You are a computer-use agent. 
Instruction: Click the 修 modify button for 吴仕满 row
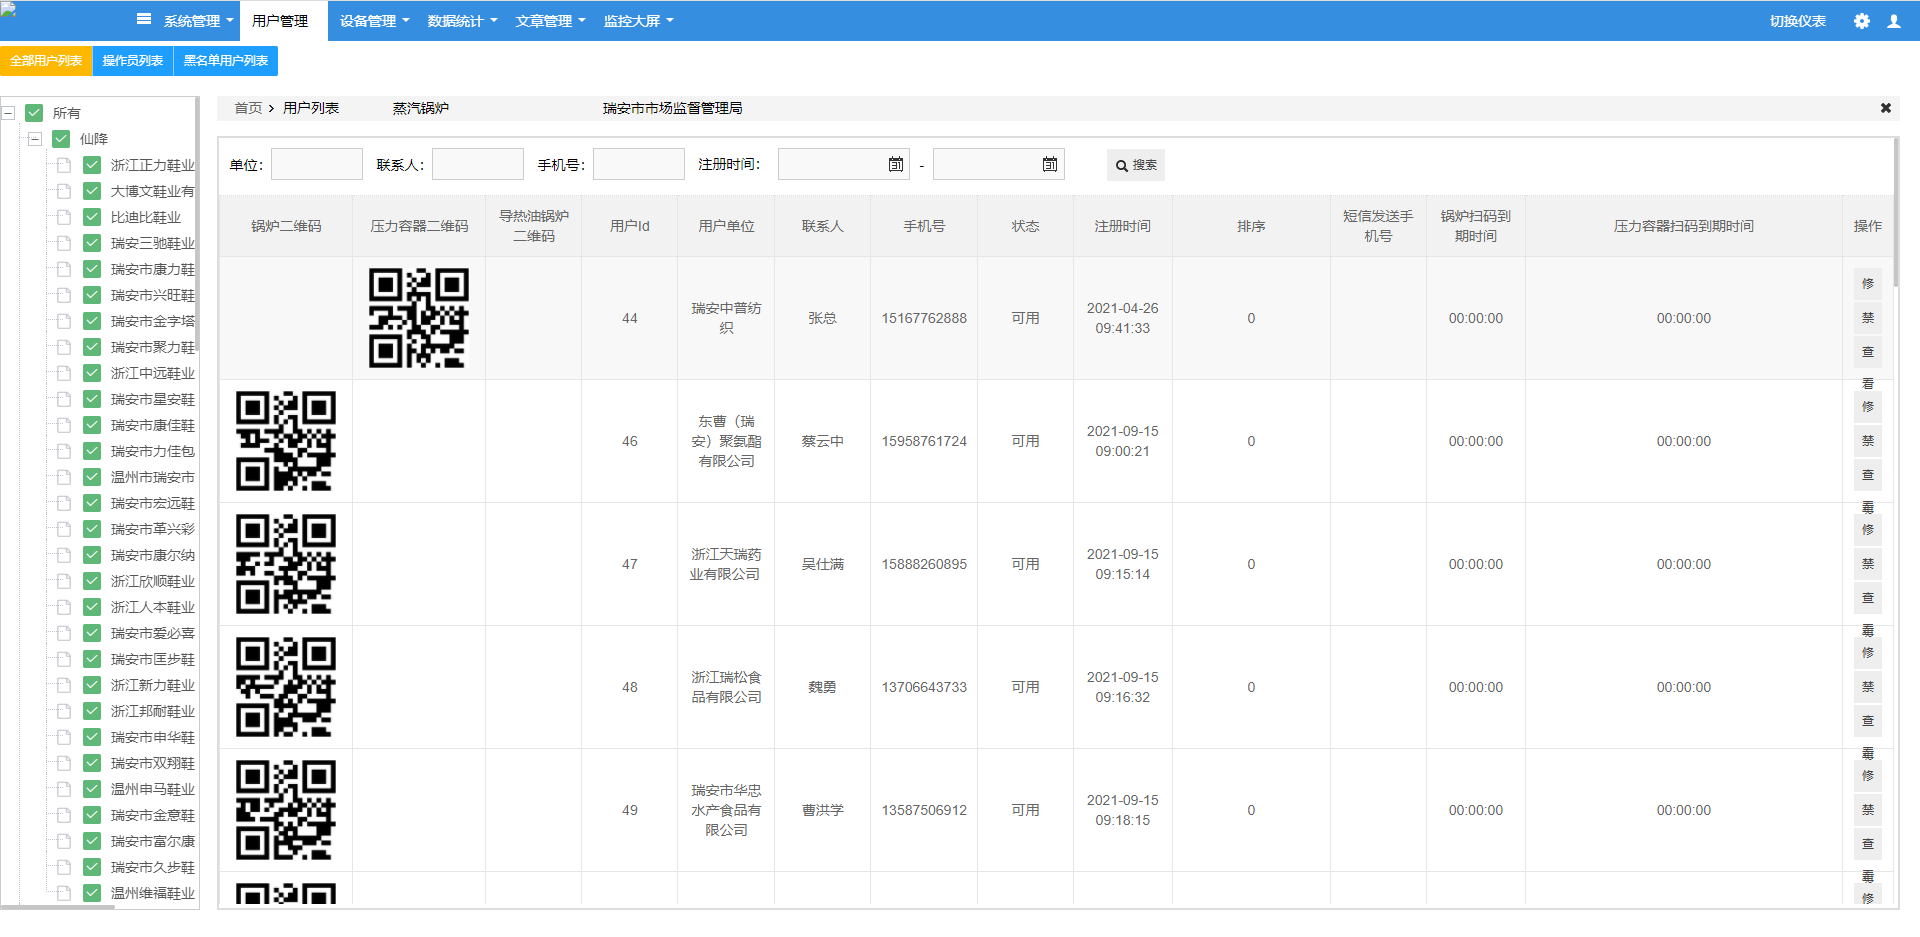coord(1867,530)
